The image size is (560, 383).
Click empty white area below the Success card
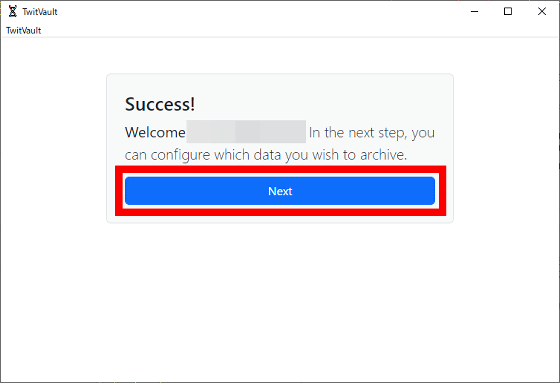[x=280, y=300]
